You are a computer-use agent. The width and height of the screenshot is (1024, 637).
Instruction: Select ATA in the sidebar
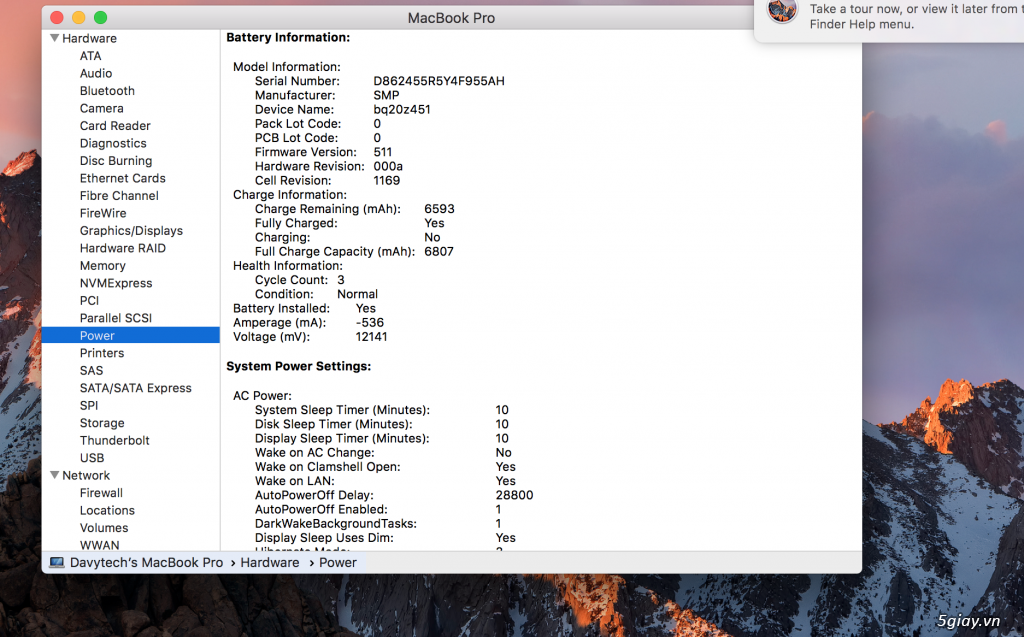pyautogui.click(x=90, y=56)
